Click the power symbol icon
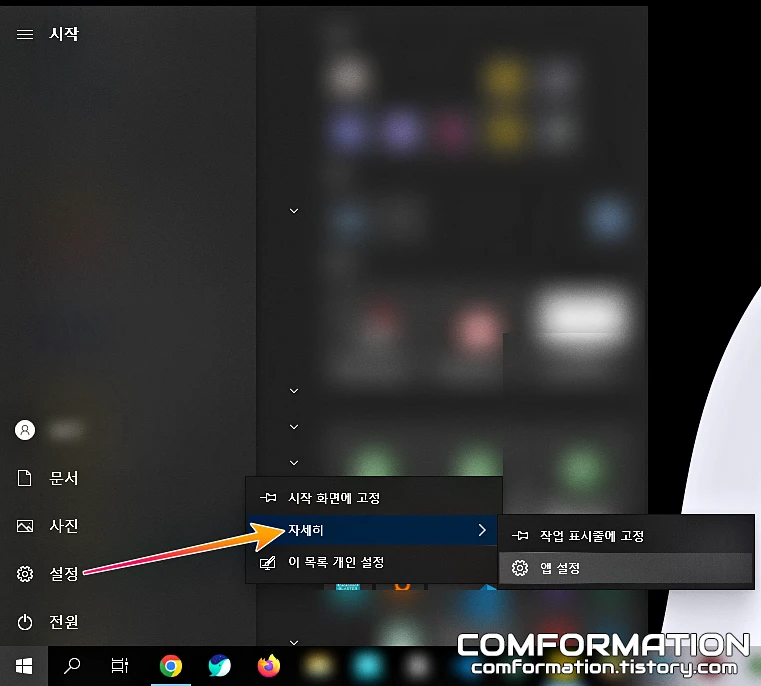Screen dimensions: 761x686 25,622
